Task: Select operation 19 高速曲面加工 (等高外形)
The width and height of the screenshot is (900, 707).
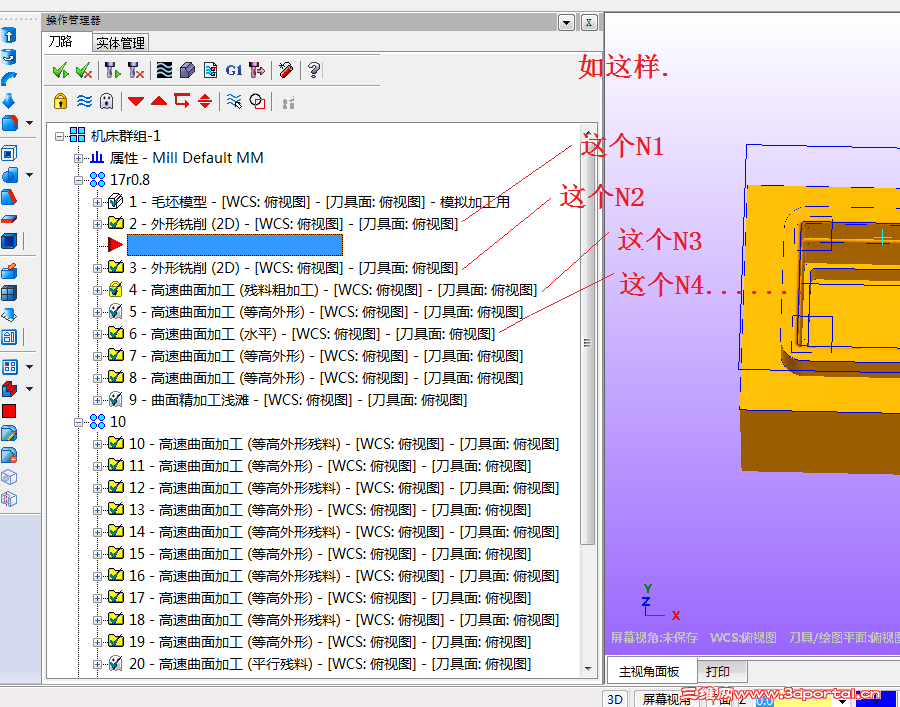Action: (330, 642)
